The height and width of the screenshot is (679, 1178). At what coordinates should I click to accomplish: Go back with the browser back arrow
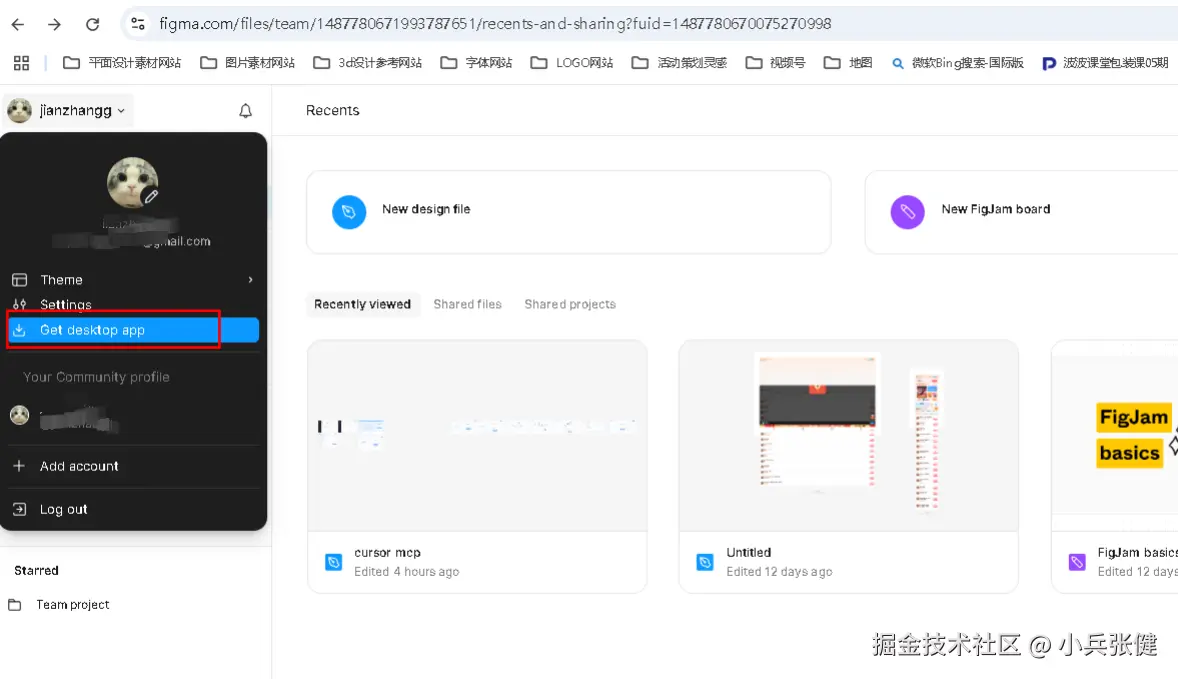click(18, 24)
